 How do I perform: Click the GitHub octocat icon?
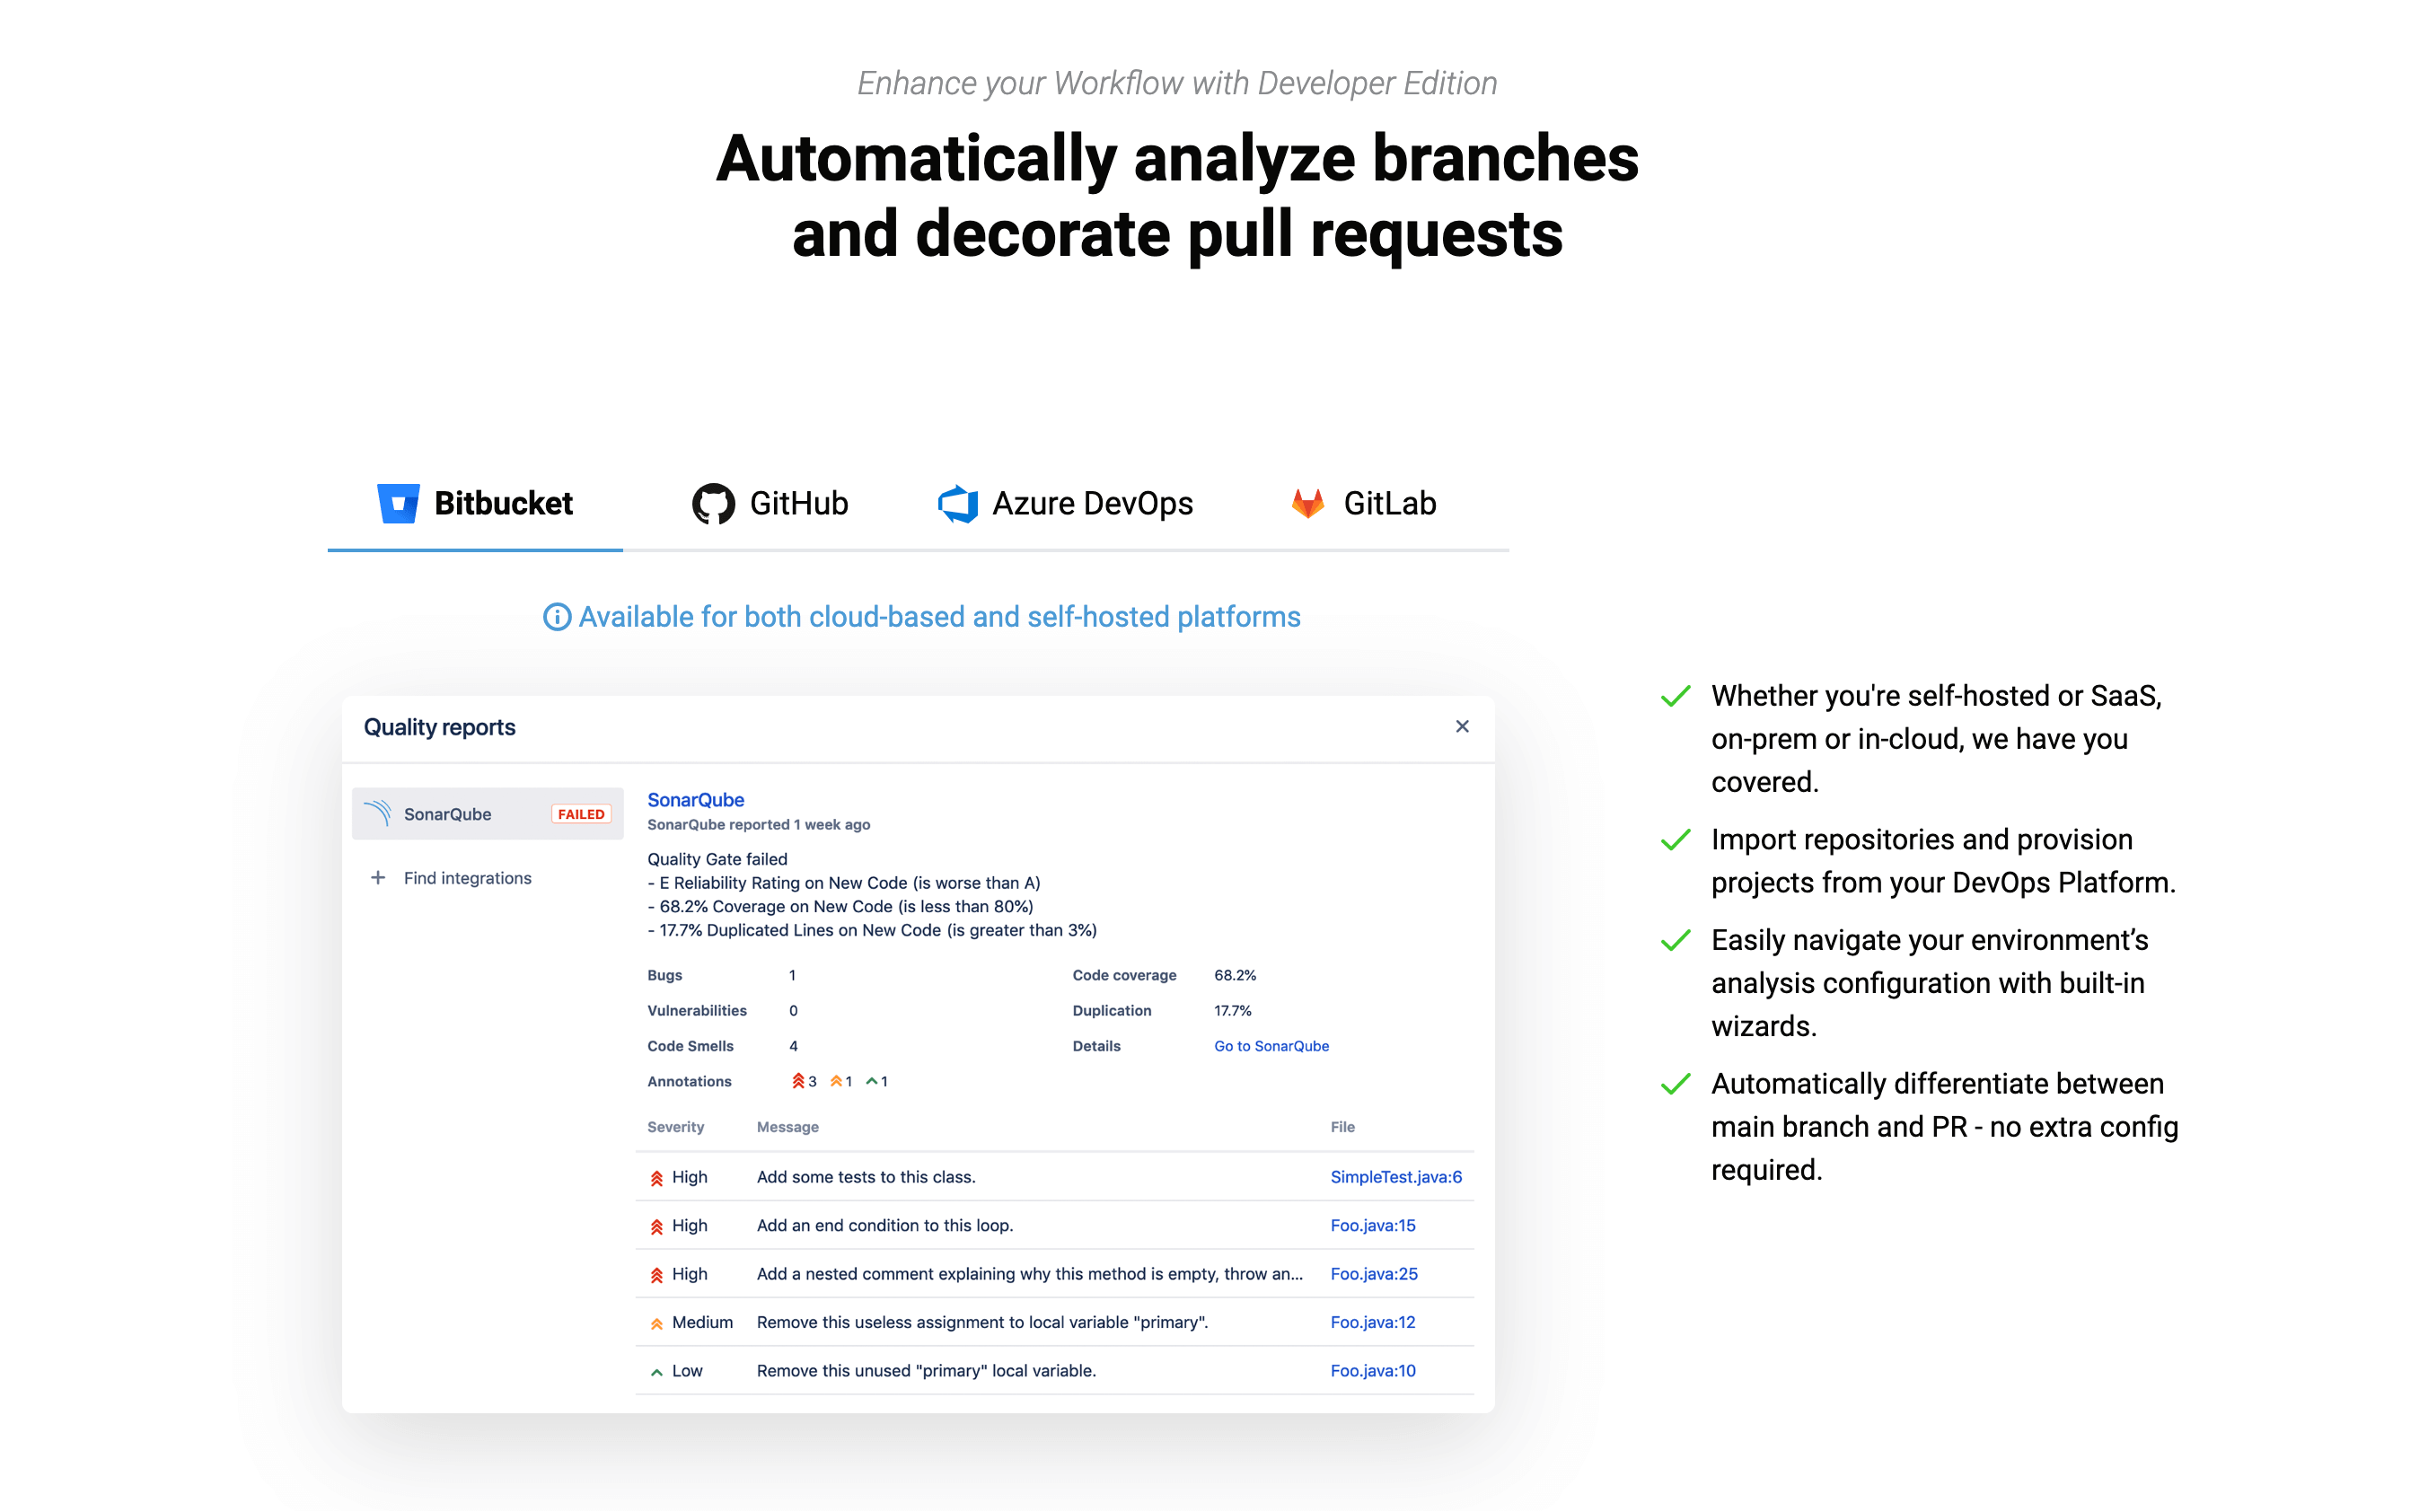713,504
